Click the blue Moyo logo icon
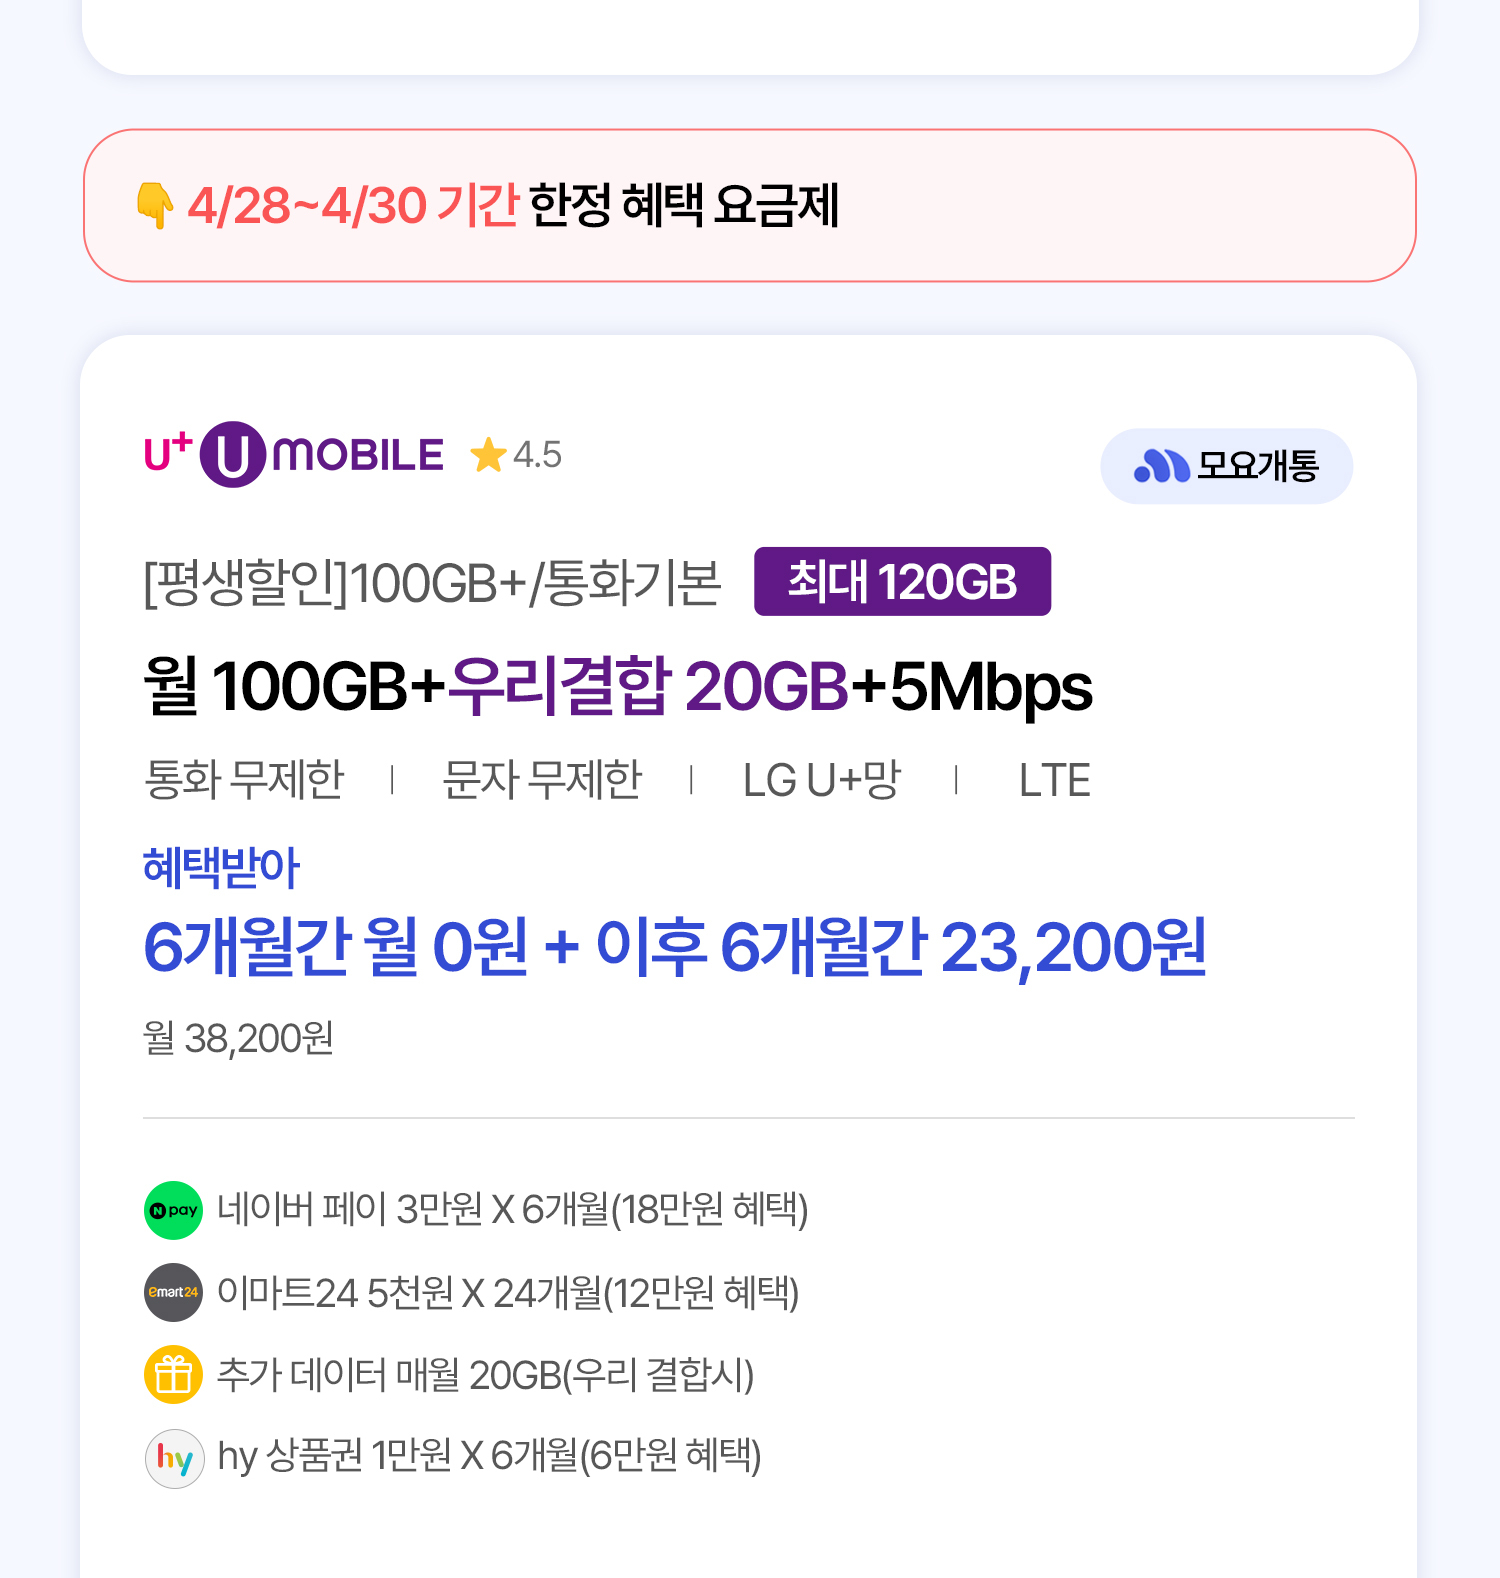 1161,466
